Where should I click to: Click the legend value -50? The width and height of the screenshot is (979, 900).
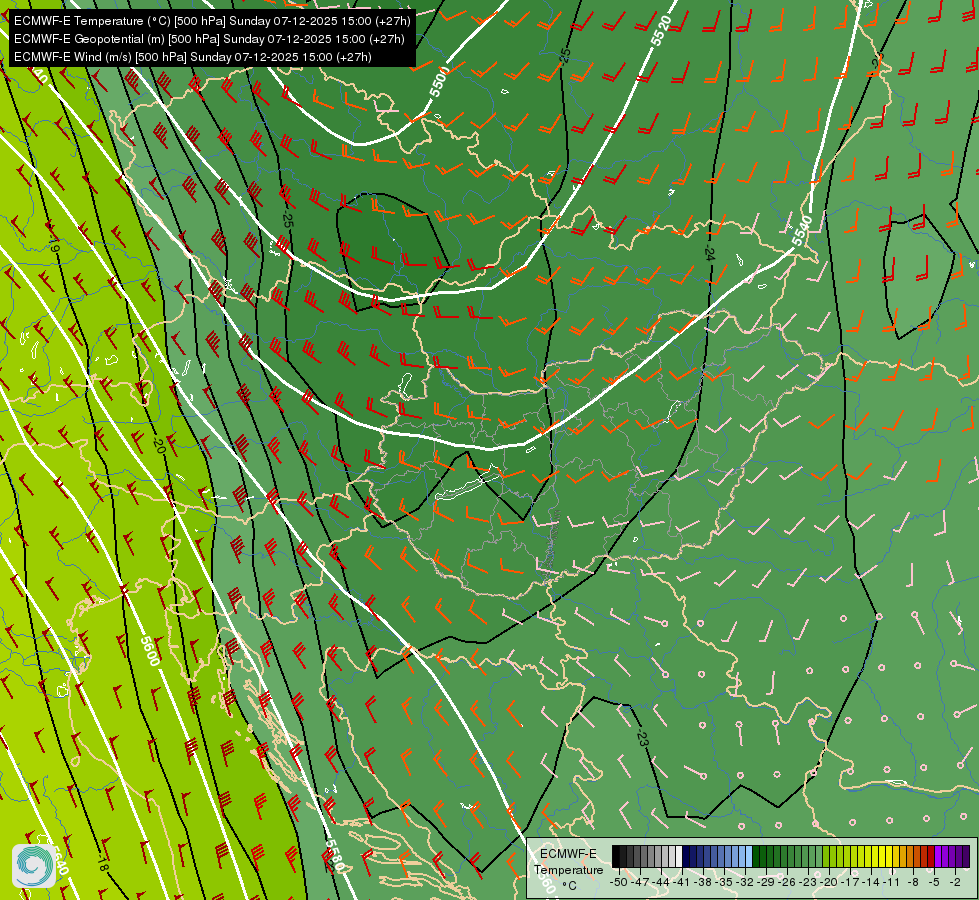point(619,882)
